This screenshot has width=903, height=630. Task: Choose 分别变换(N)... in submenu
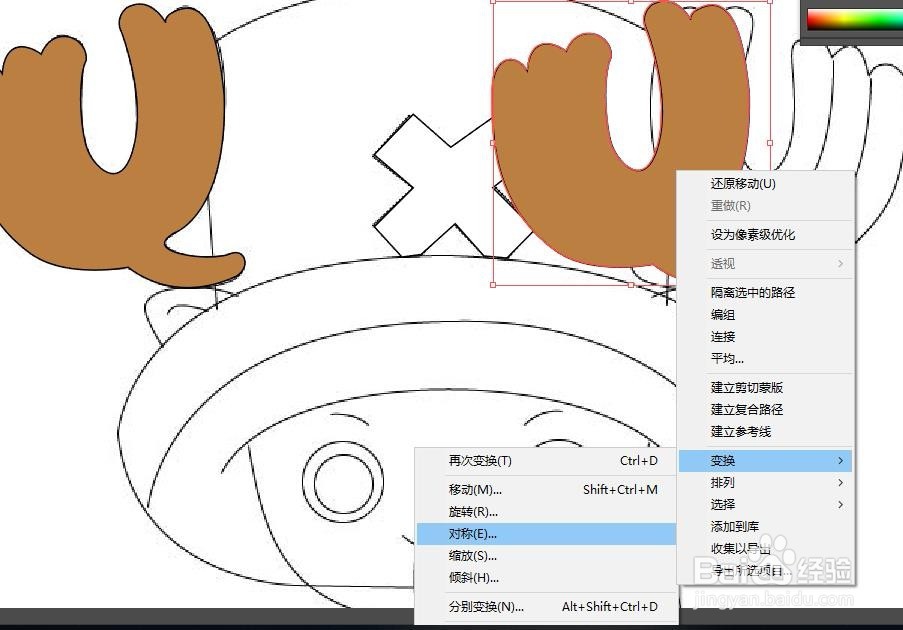546,606
